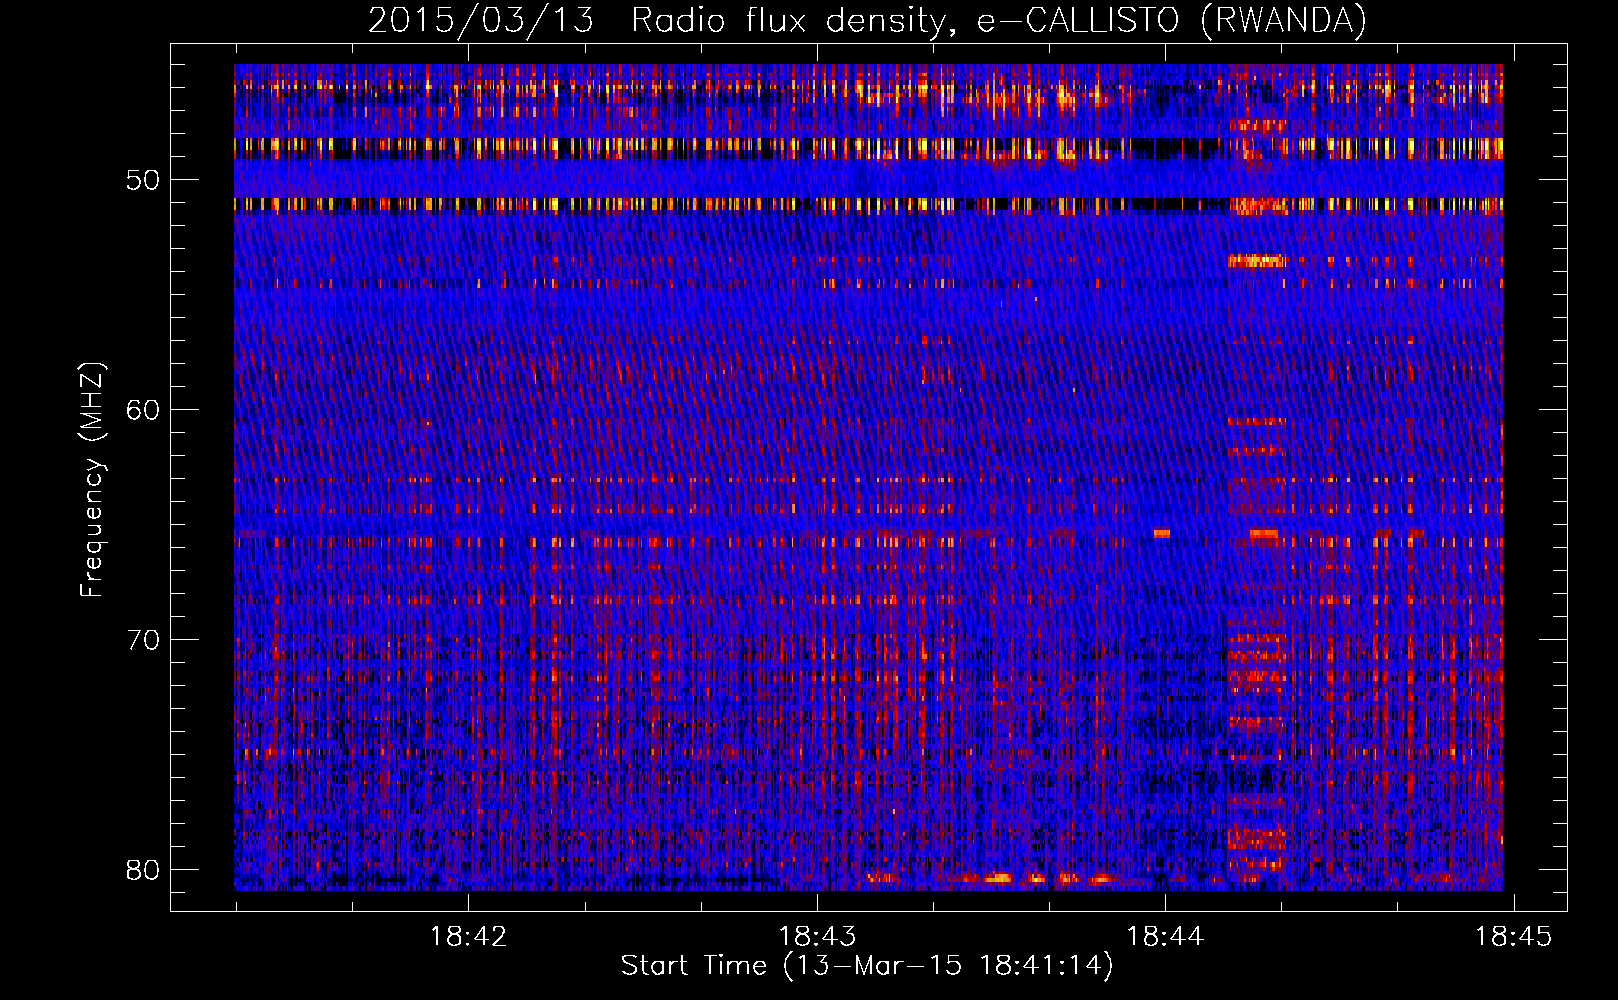Click the frequency tick label "80"
1618x1000 pixels.
[x=142, y=870]
